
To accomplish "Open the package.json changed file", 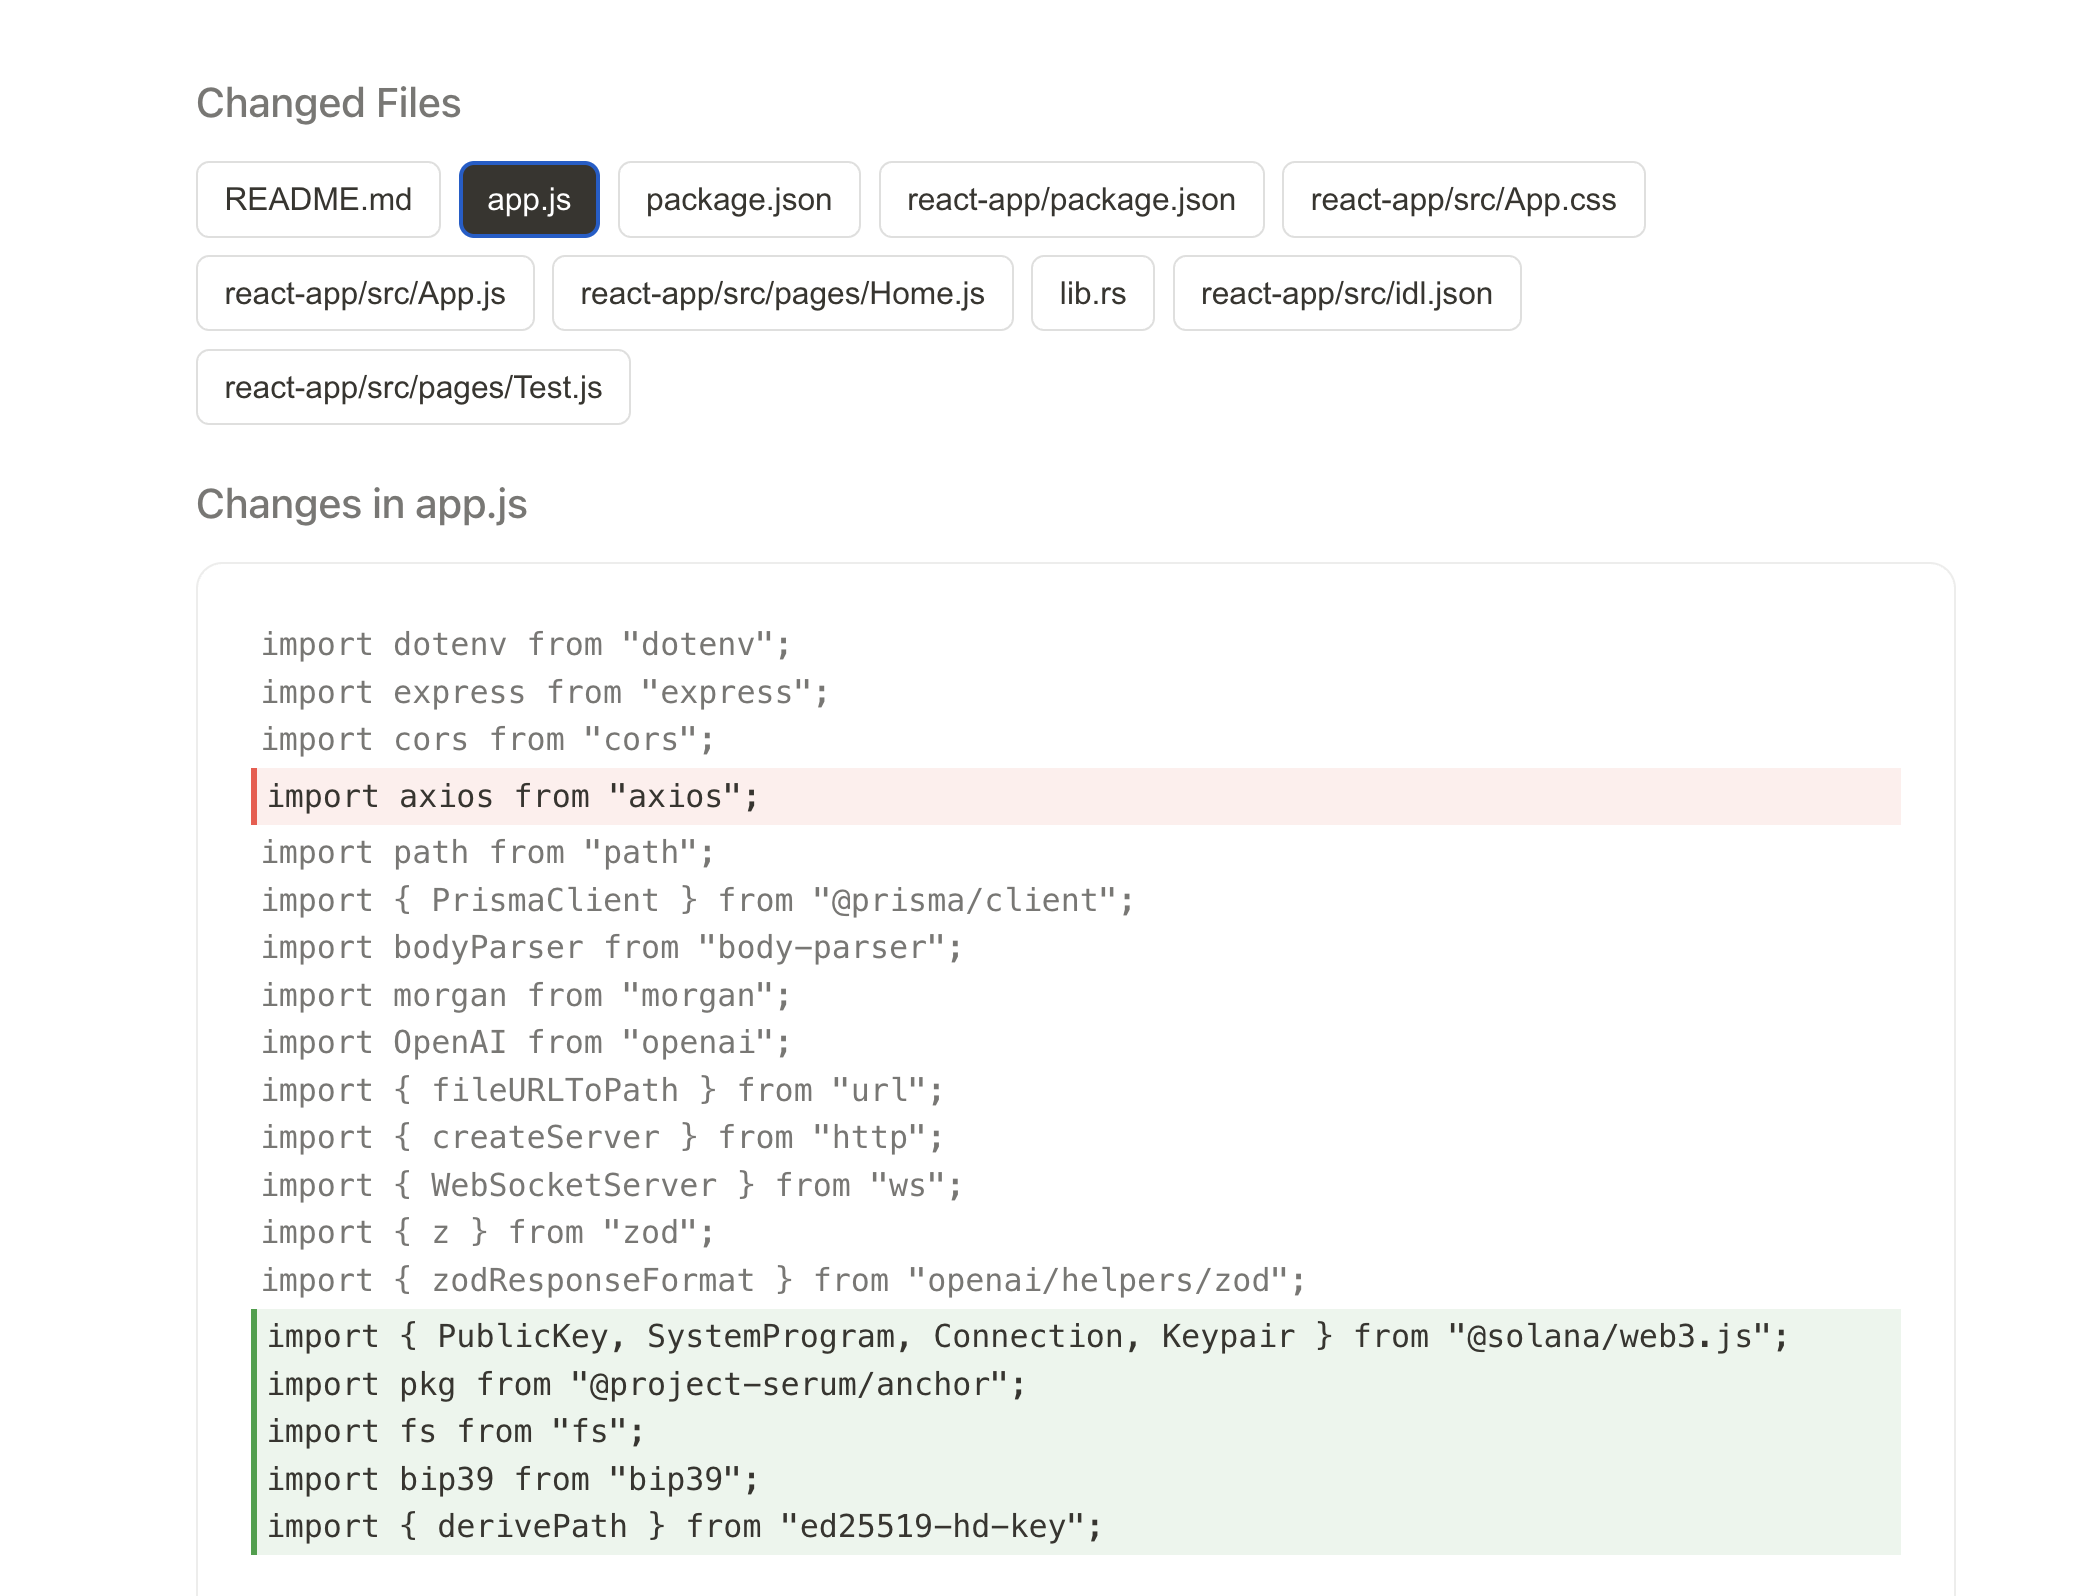I will [x=738, y=199].
